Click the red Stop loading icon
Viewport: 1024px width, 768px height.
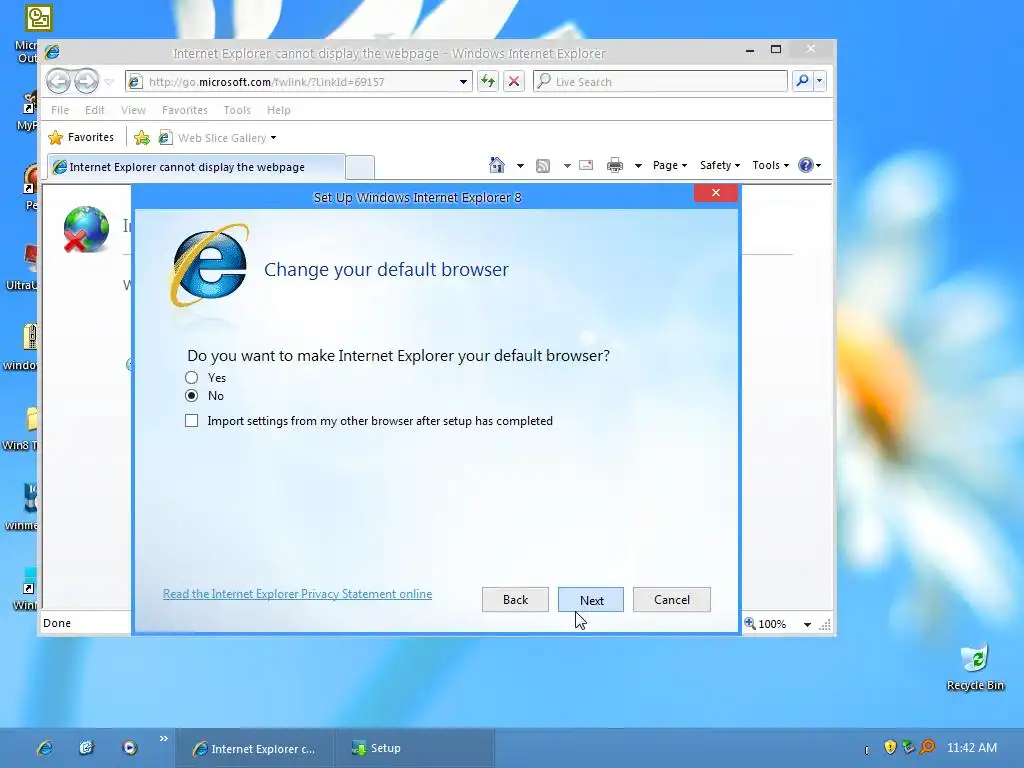[x=514, y=82]
